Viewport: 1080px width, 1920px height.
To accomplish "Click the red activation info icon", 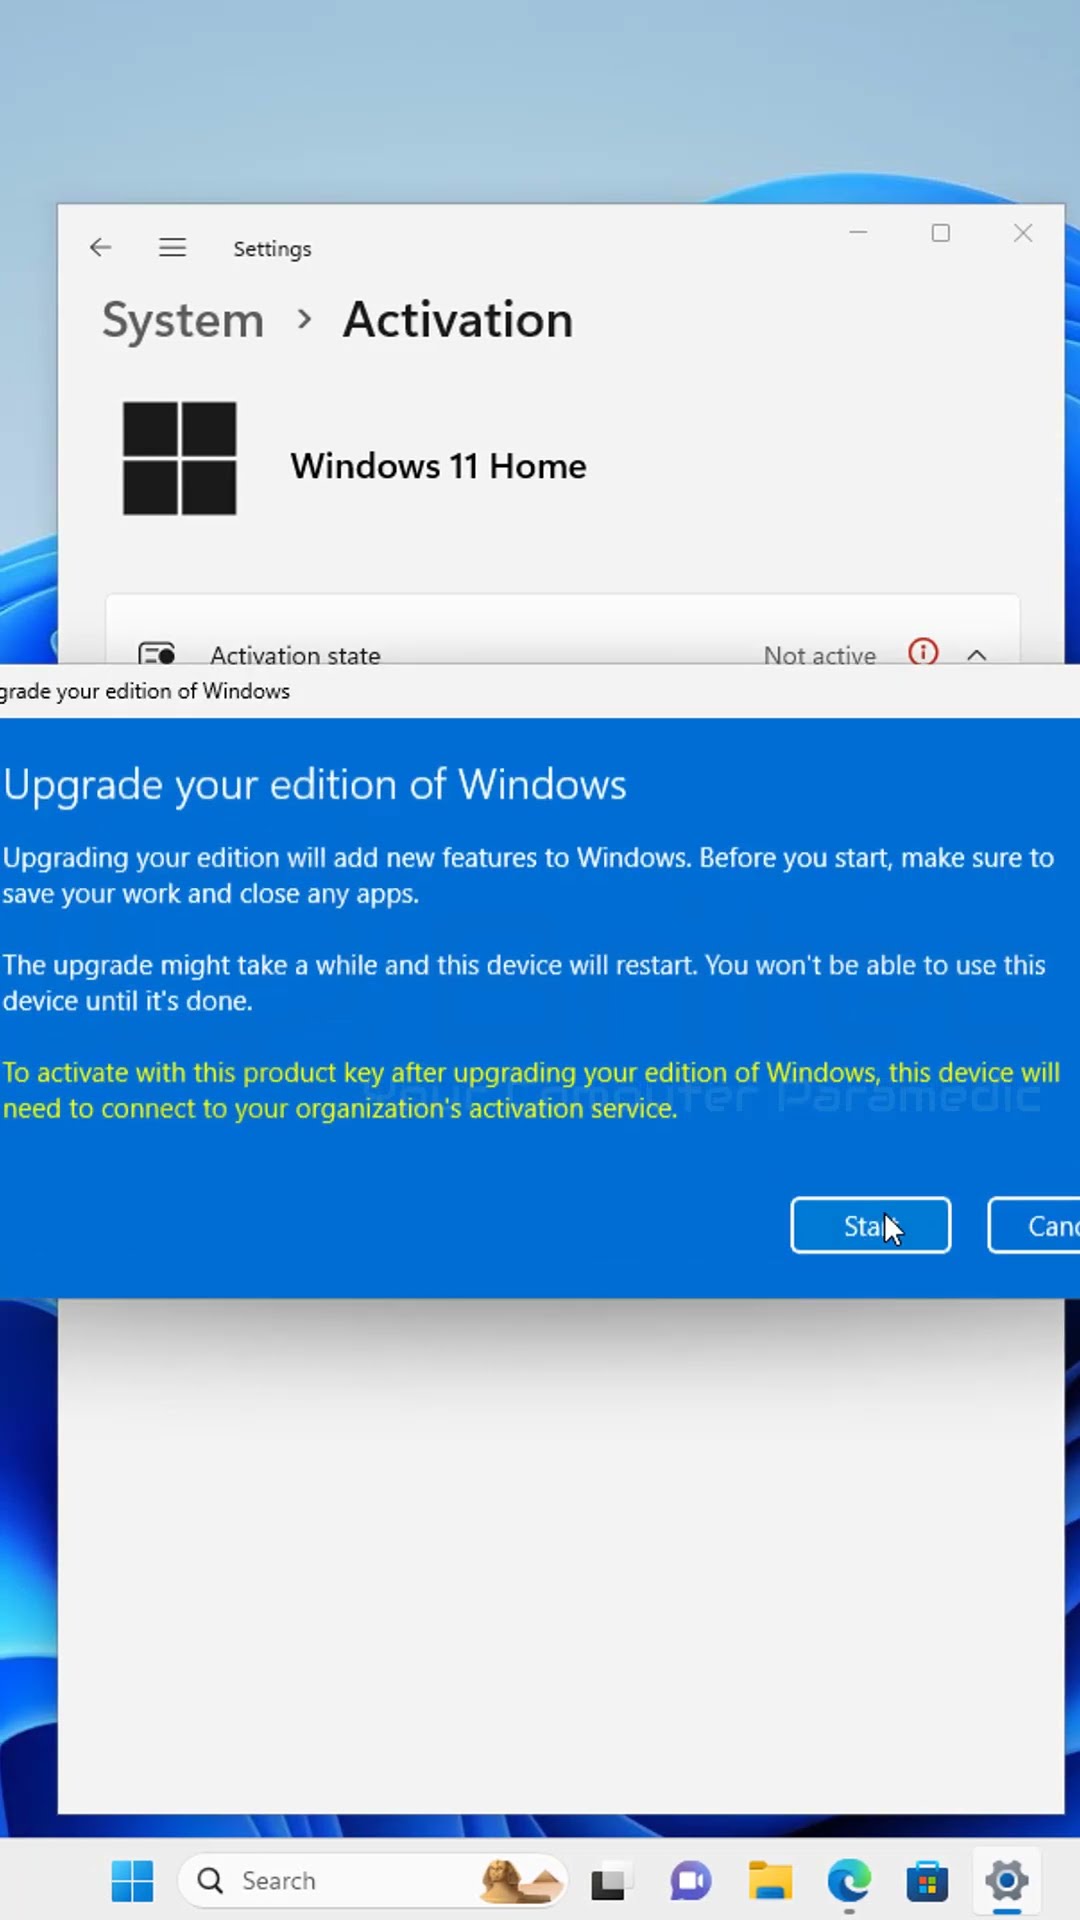I will point(923,652).
